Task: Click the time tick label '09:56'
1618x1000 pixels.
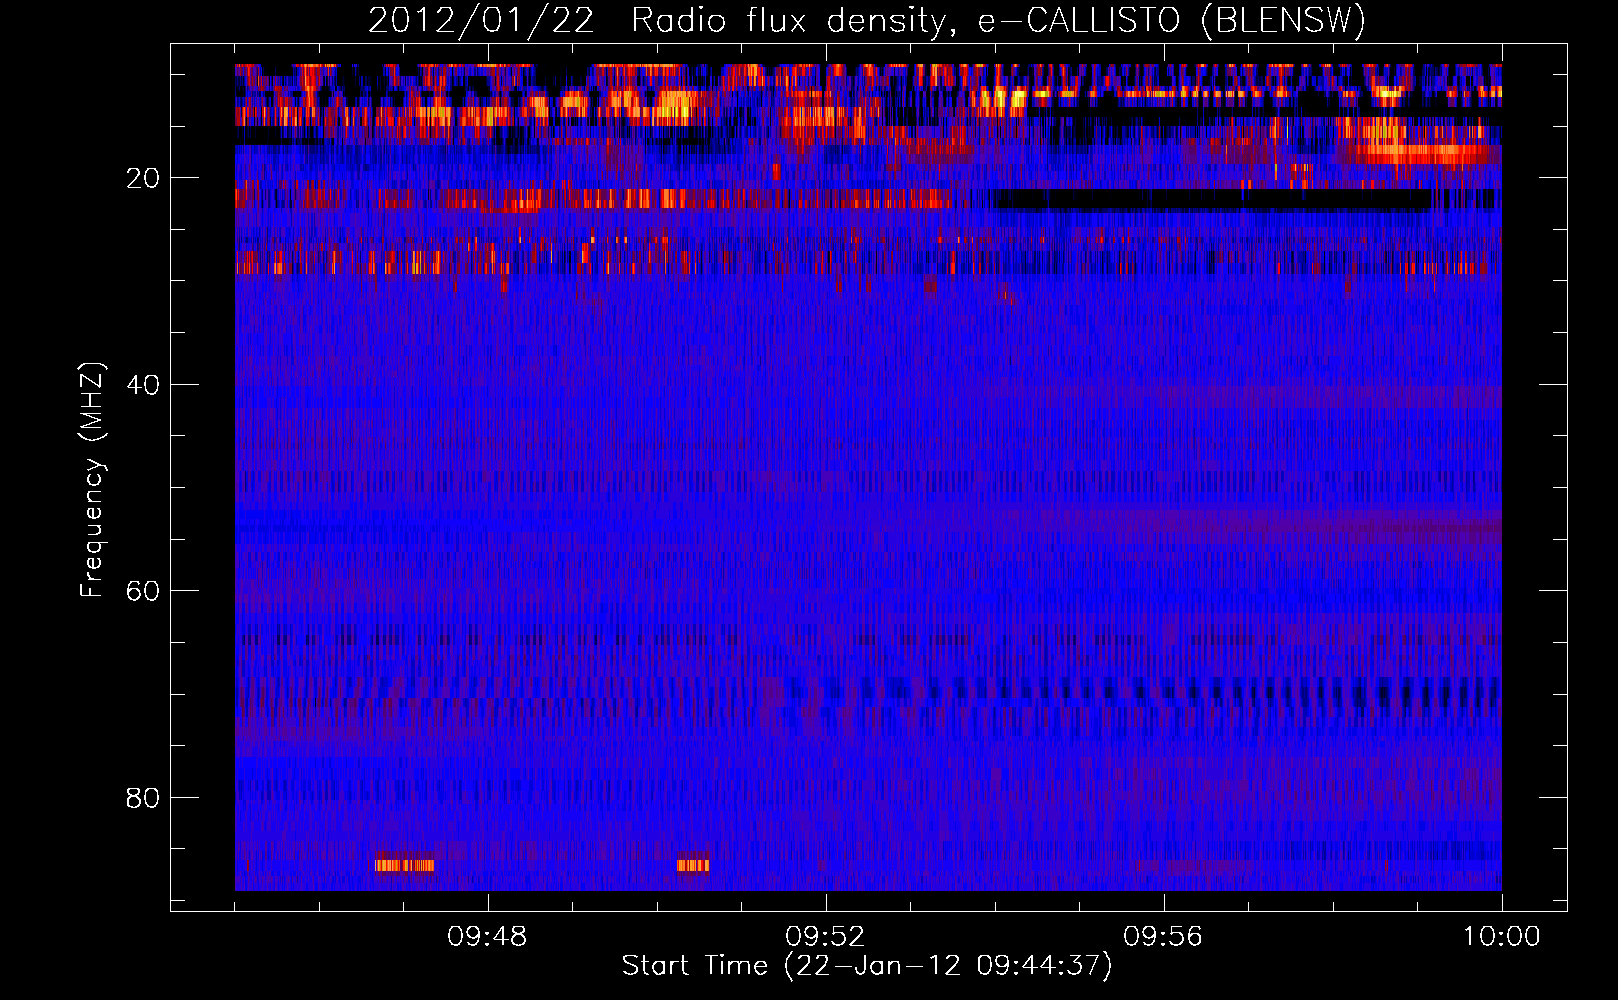Action: pos(1163,937)
